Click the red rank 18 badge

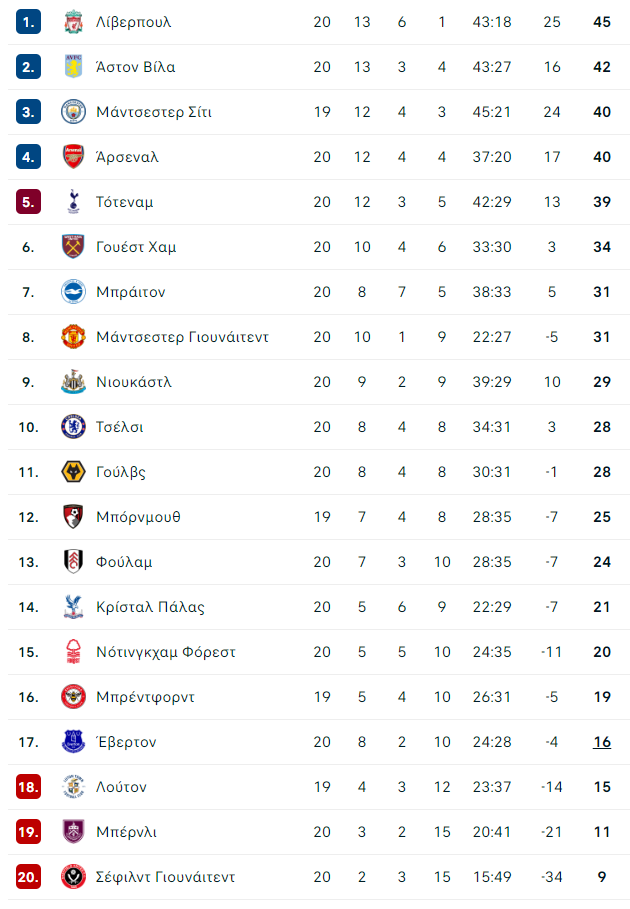coord(28,787)
